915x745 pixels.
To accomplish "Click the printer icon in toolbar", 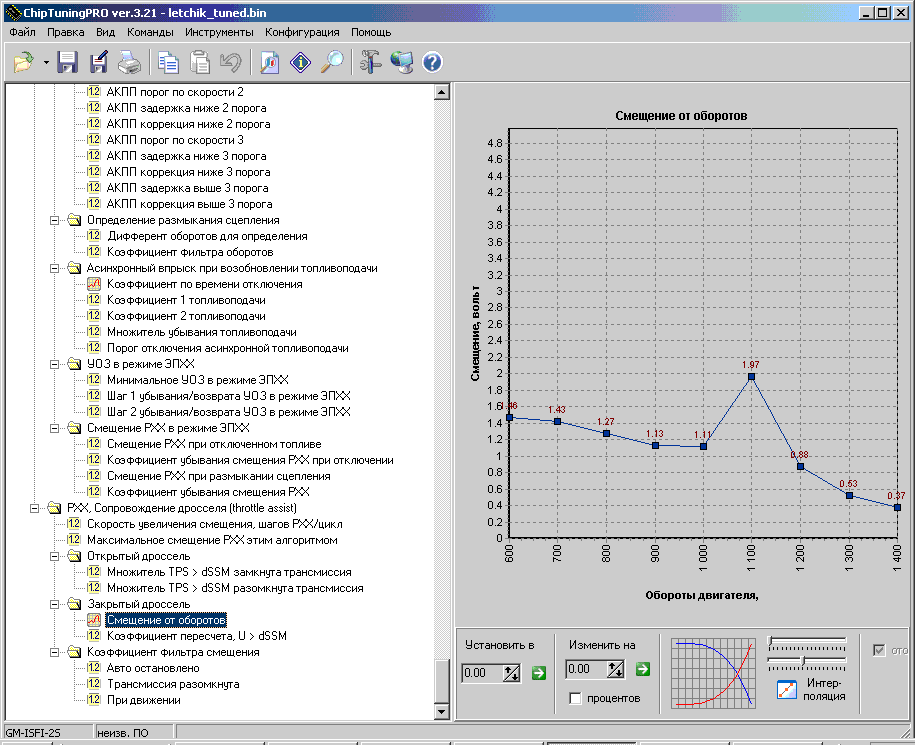I will click(130, 63).
